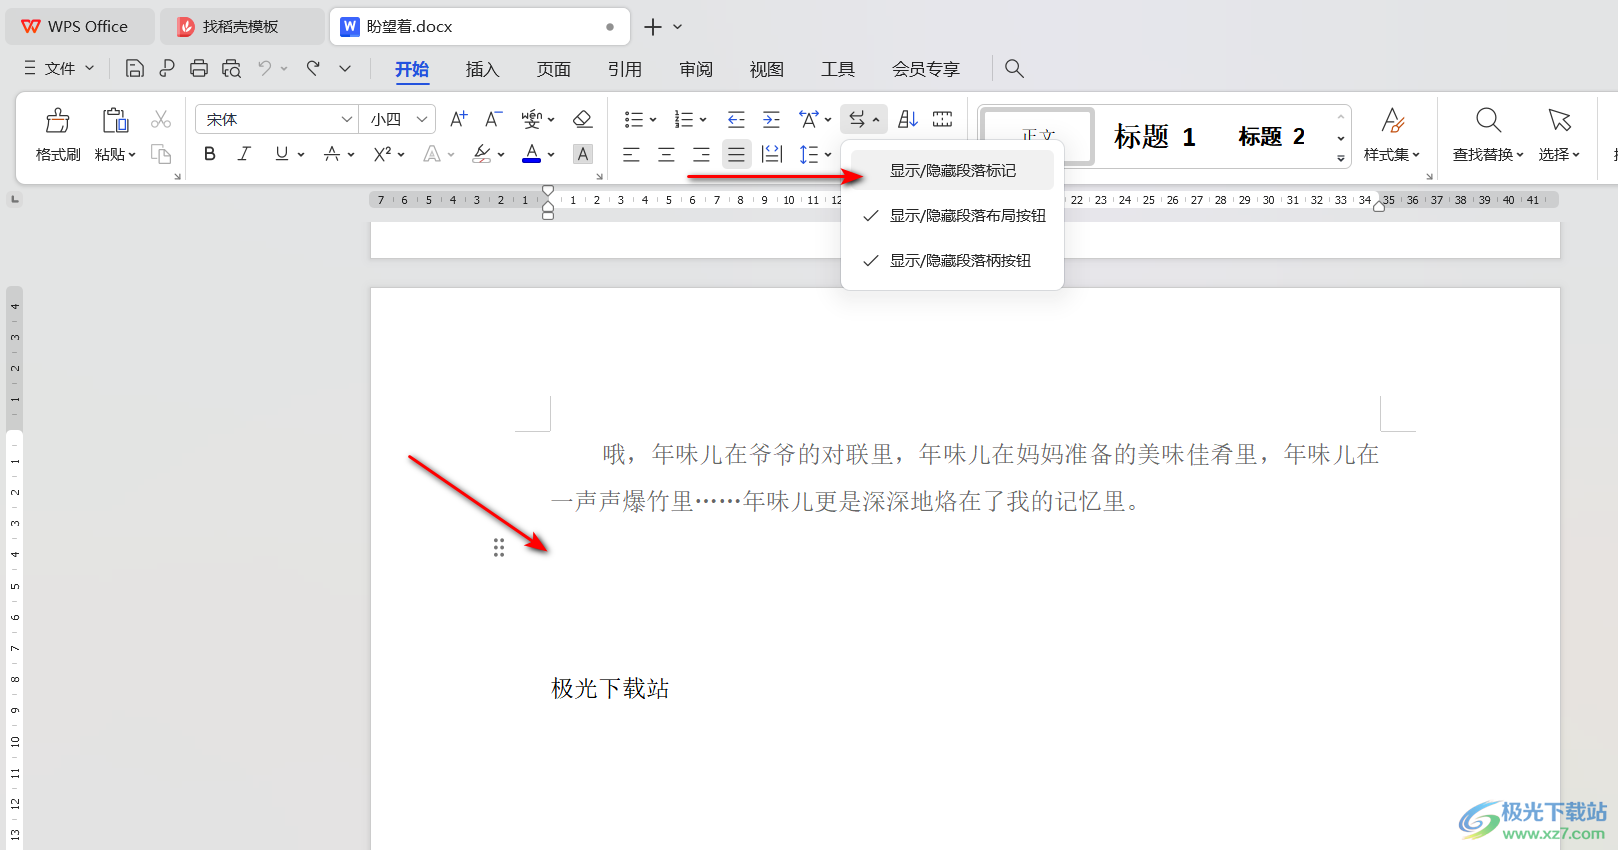Open the 选择 dropdown
Screen dimensions: 1618x850
[1559, 154]
